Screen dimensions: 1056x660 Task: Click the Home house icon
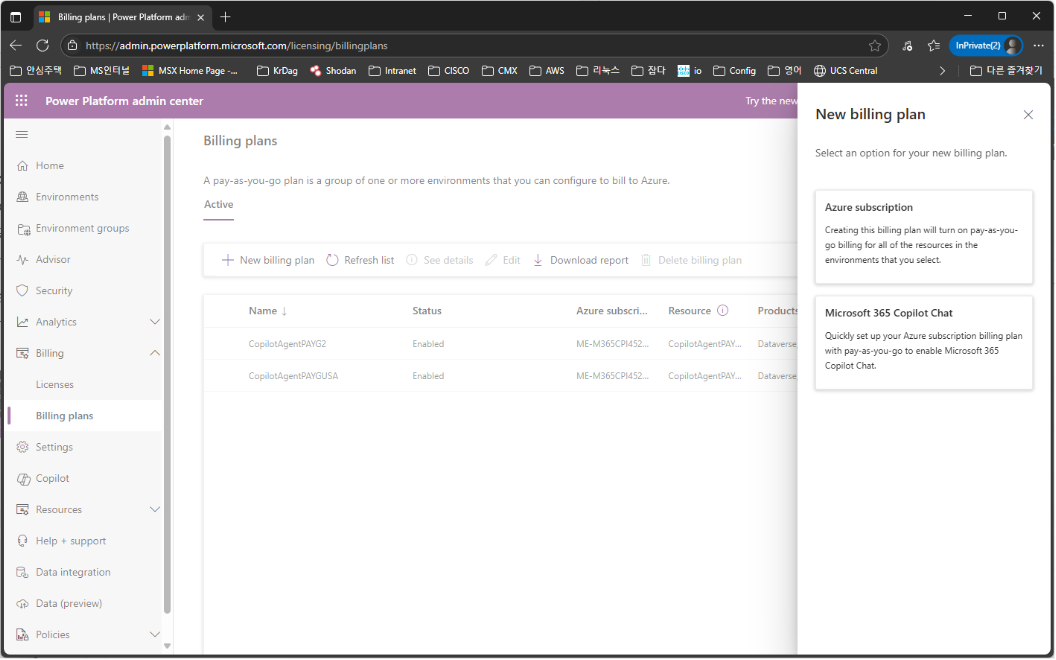tap(22, 166)
